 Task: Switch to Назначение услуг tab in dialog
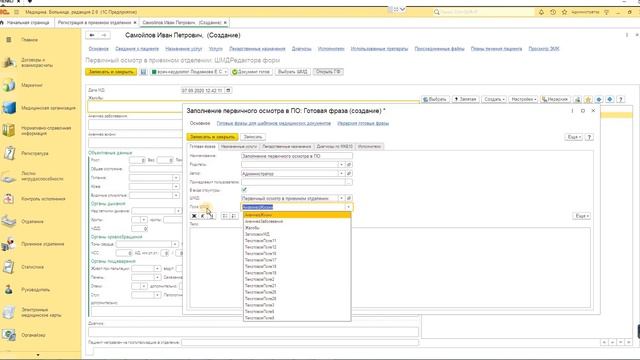(x=239, y=147)
